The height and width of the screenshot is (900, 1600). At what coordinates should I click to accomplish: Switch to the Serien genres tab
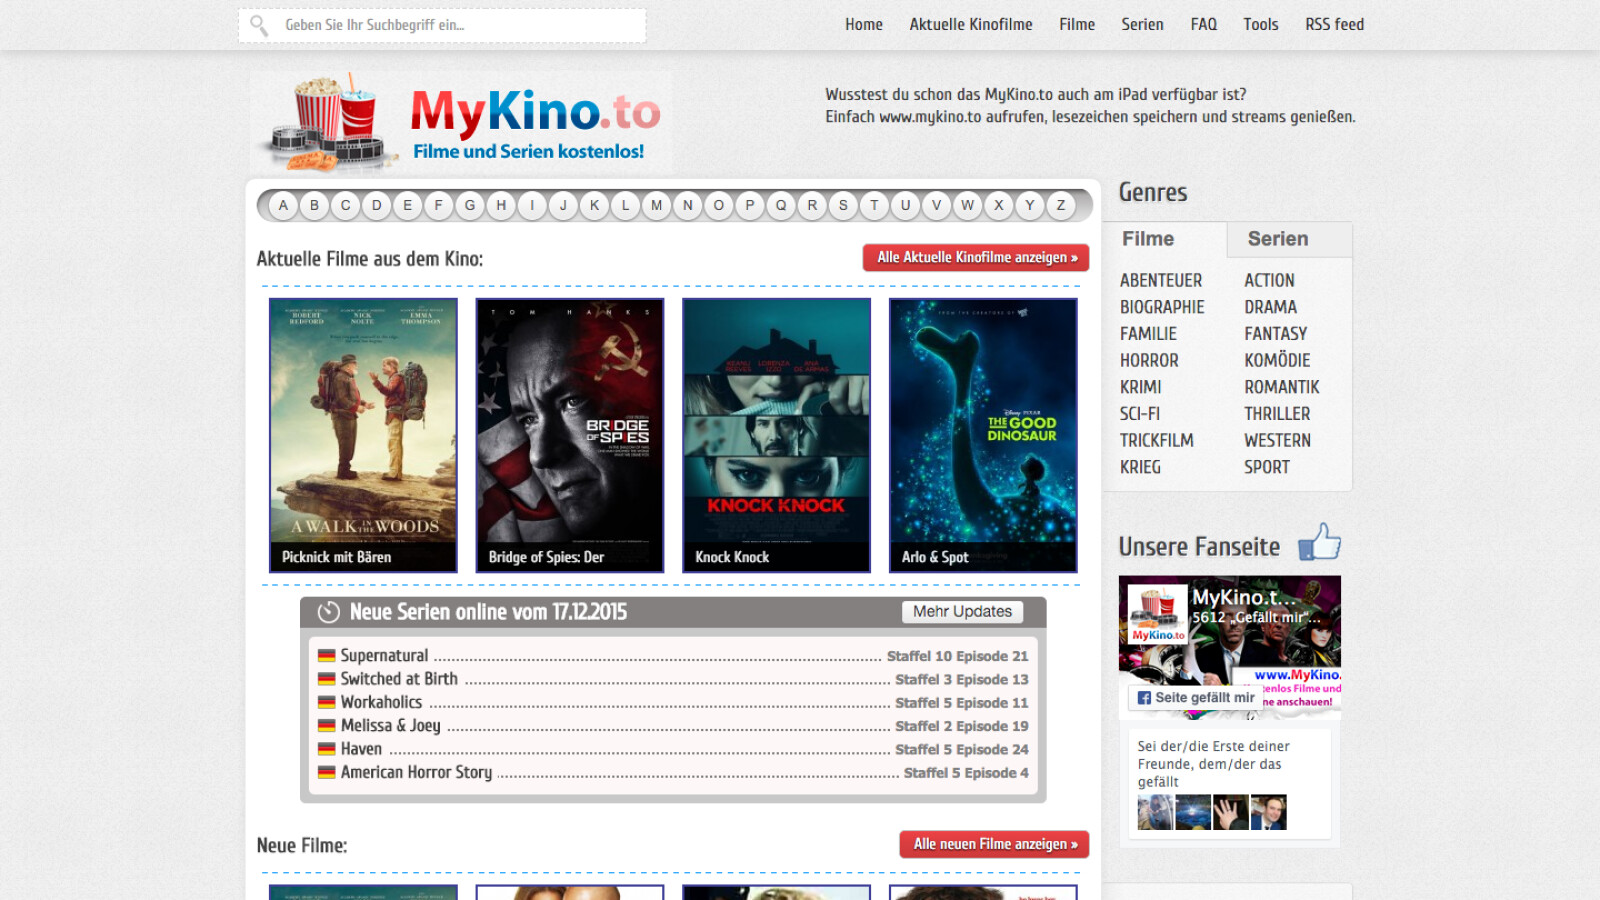tap(1290, 239)
